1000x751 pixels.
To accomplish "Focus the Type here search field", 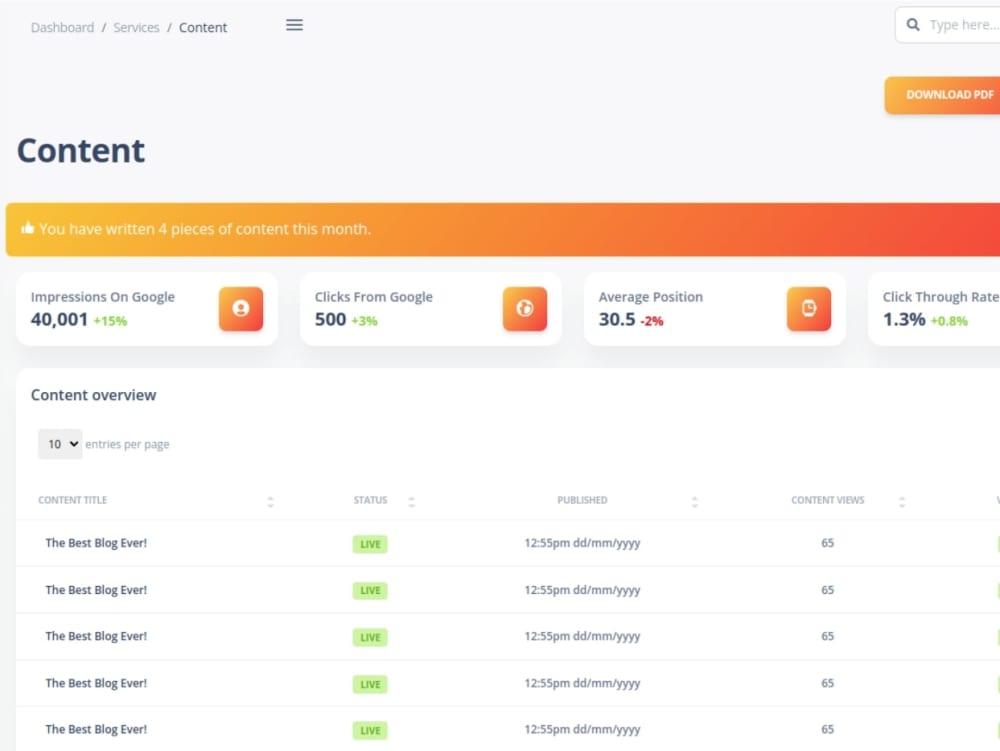I will [948, 25].
